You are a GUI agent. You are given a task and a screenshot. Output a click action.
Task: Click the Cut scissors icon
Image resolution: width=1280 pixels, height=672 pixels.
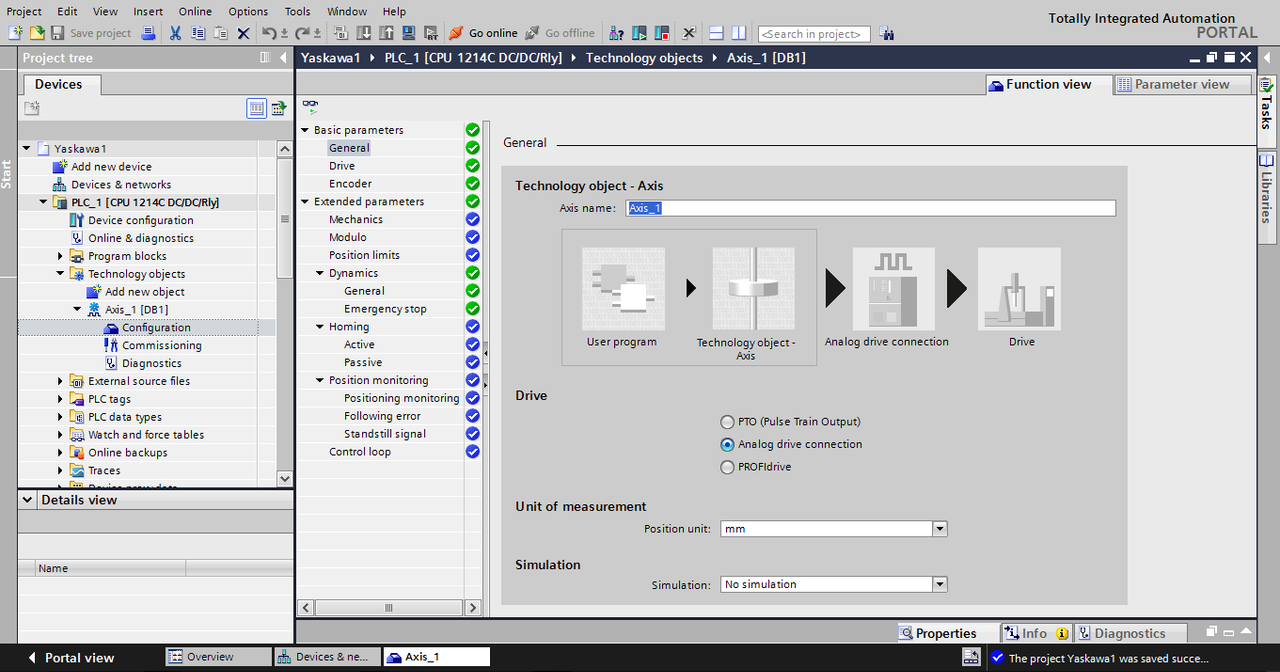[176, 33]
